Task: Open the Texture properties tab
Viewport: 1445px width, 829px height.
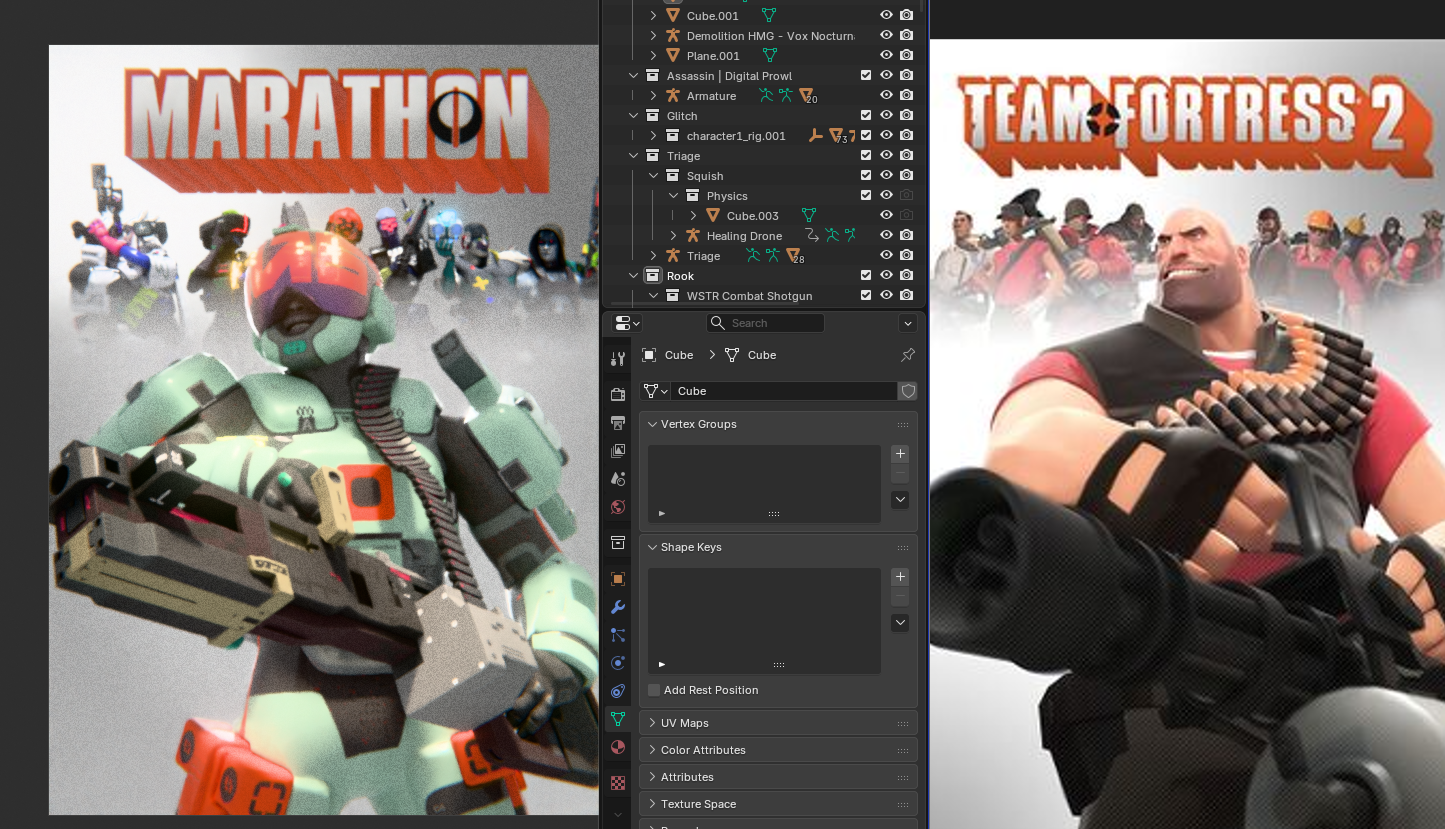Action: pos(618,783)
